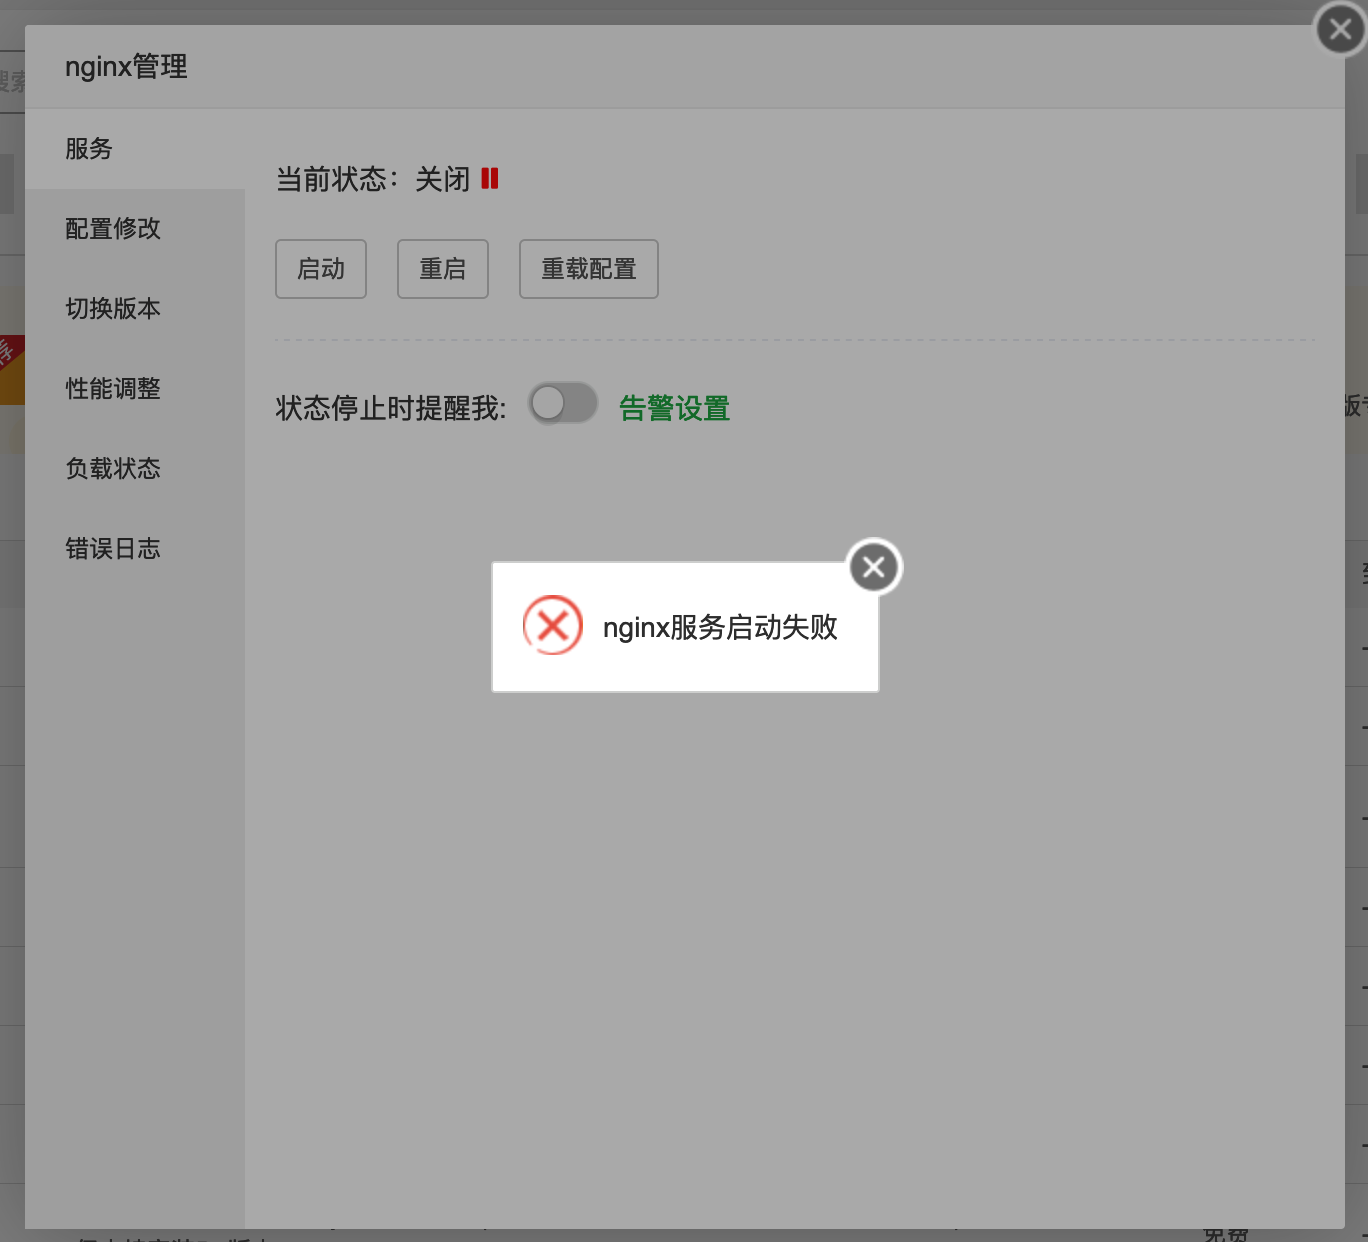This screenshot has height=1242, width=1368.
Task: View the 错误日志 tab
Action: (x=135, y=549)
